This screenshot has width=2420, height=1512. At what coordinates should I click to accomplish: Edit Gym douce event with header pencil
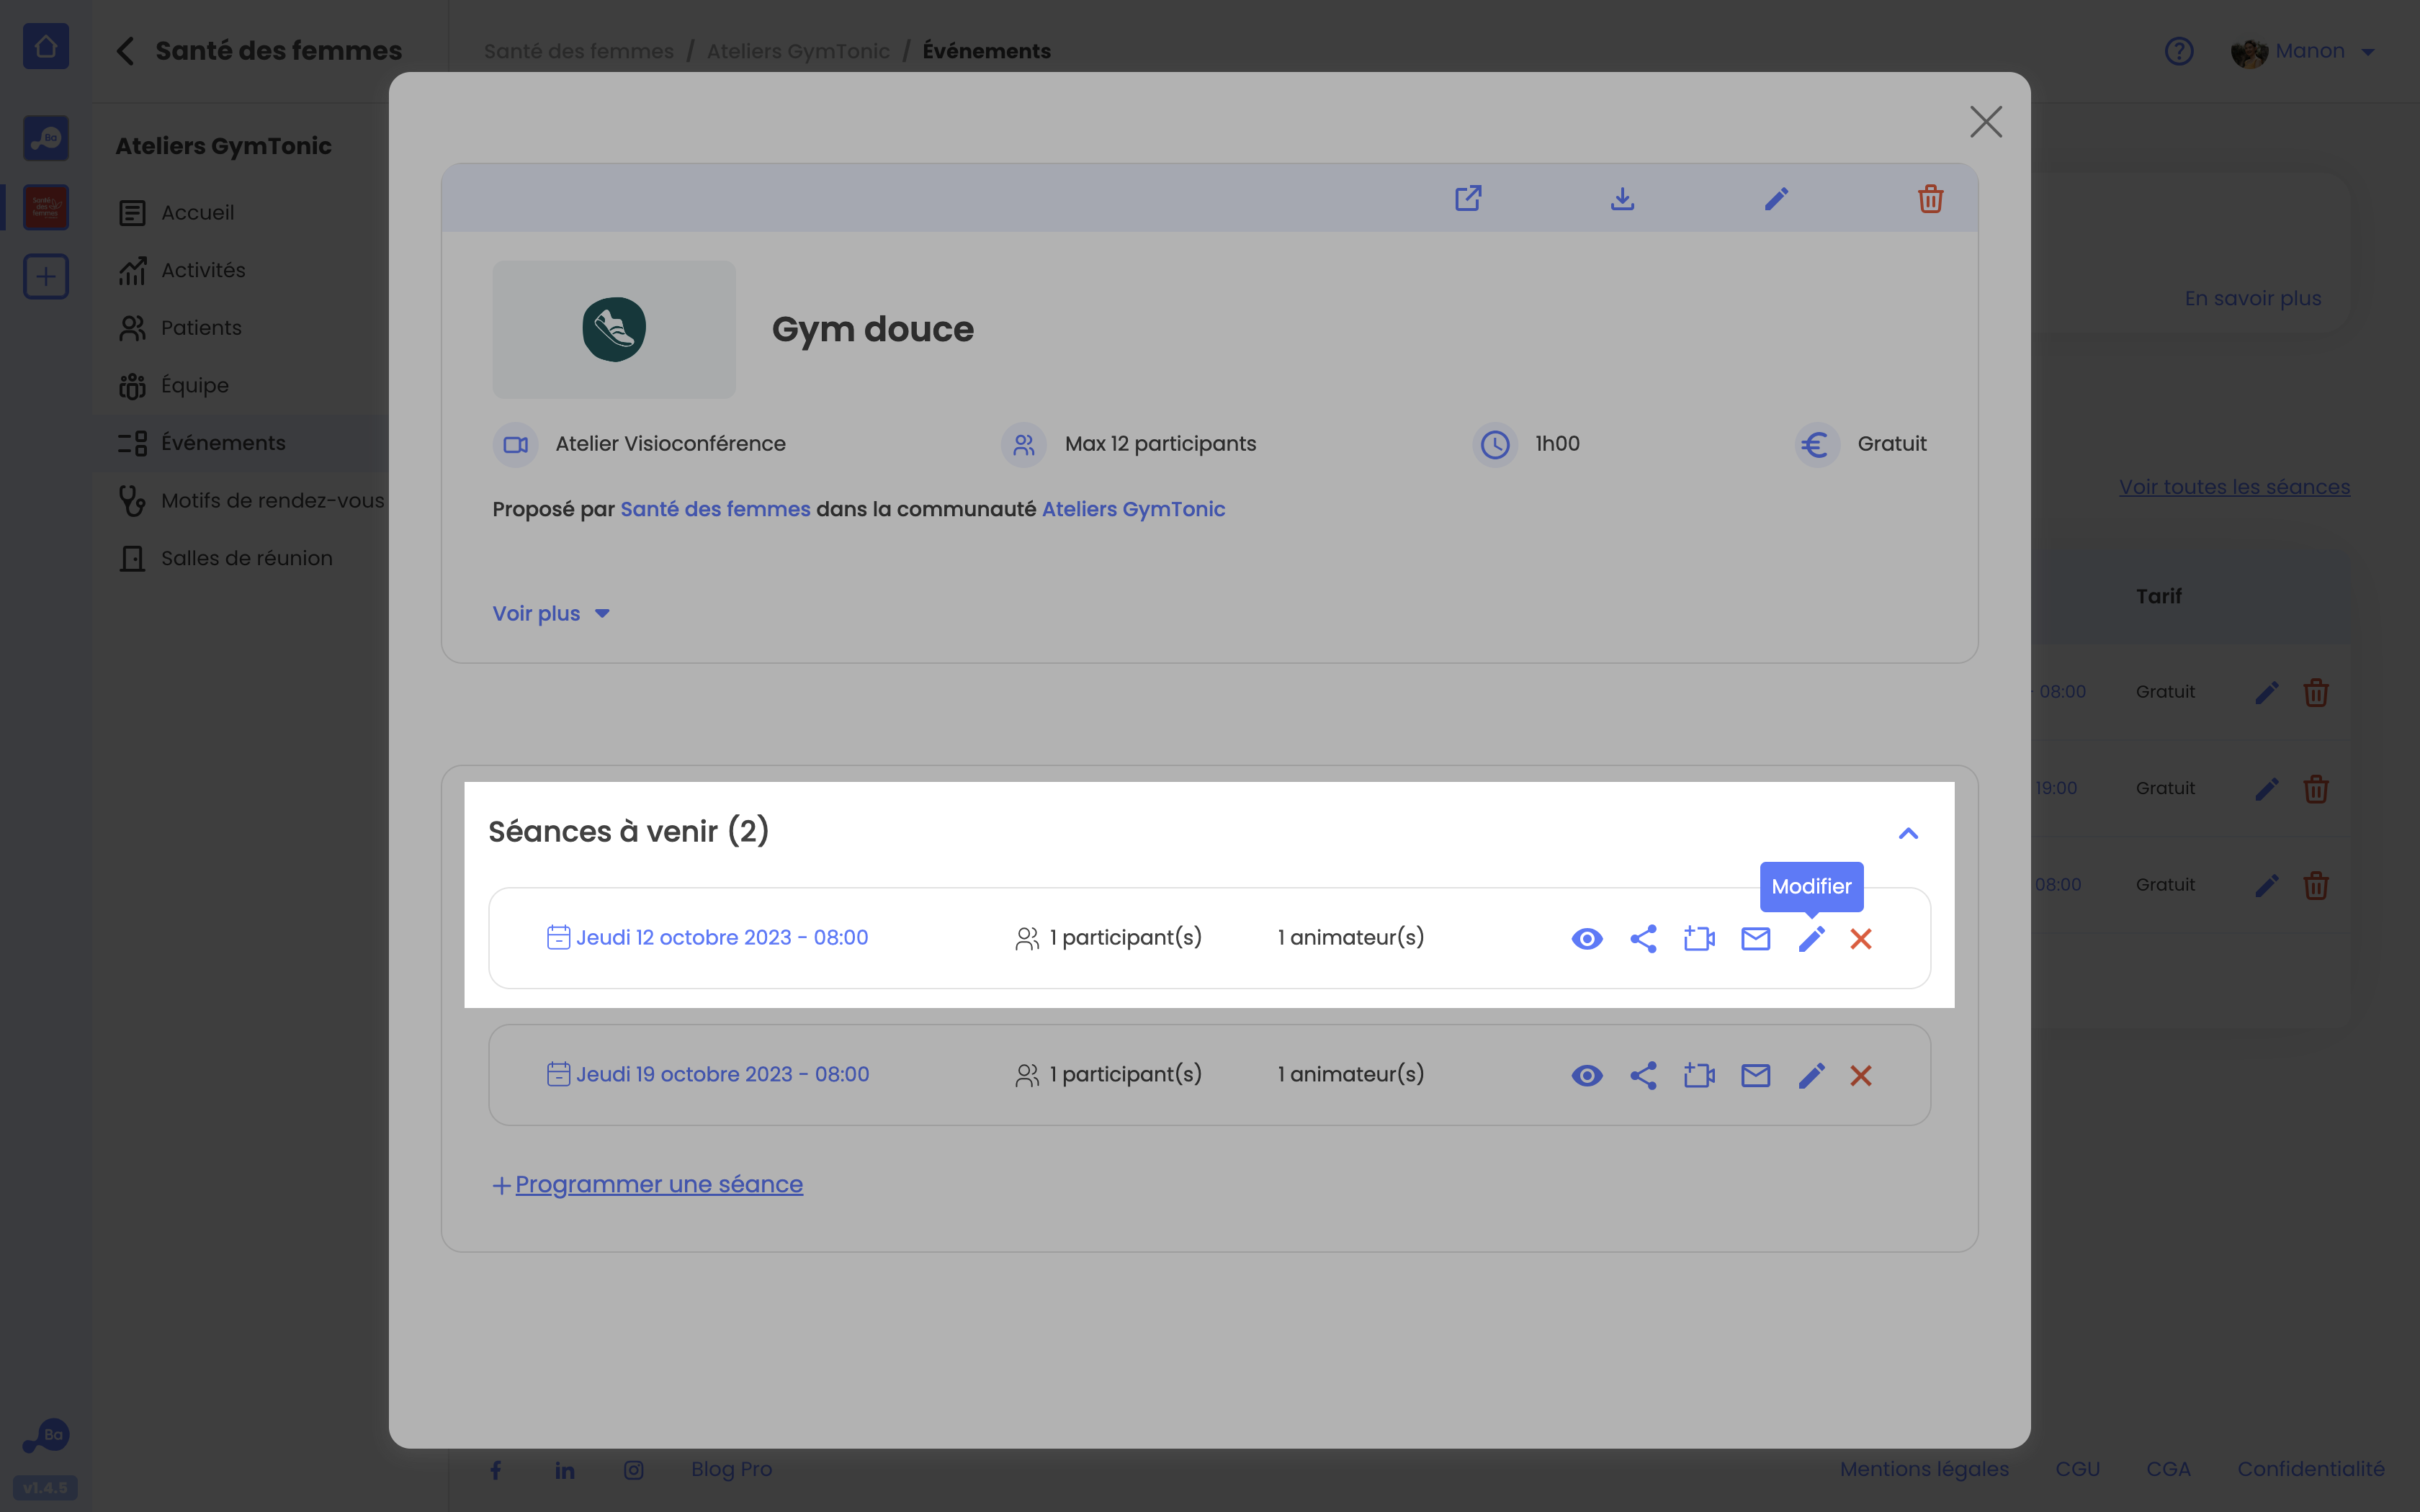[1776, 198]
